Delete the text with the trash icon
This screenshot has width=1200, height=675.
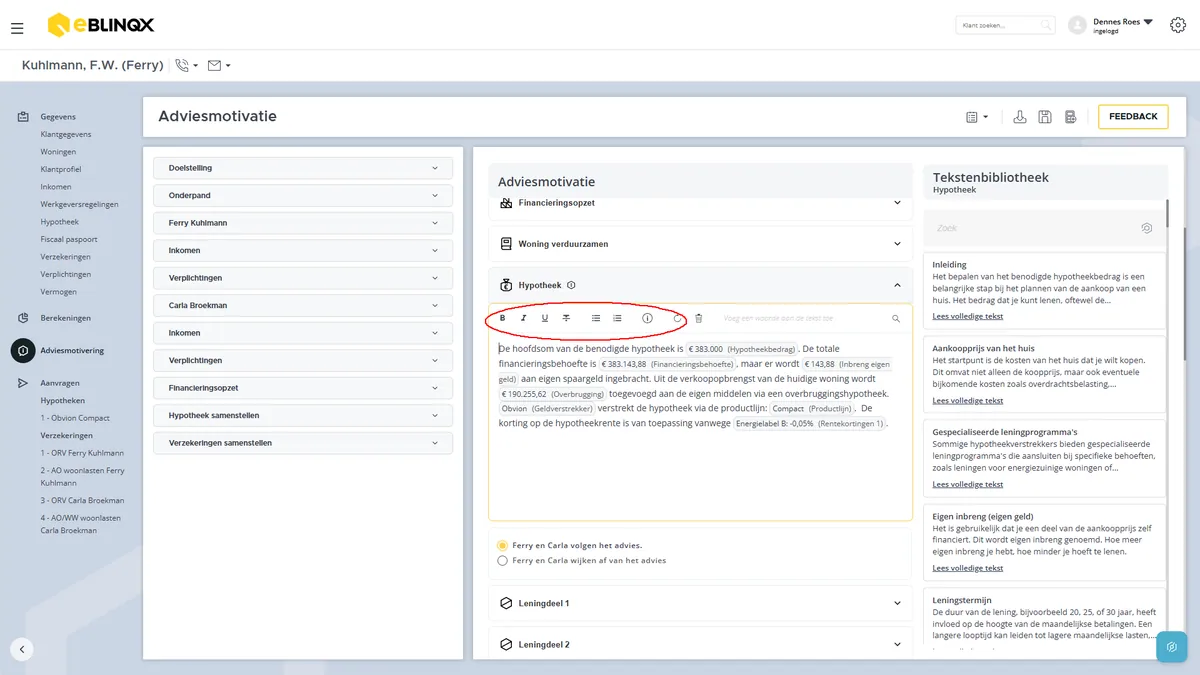(x=698, y=318)
